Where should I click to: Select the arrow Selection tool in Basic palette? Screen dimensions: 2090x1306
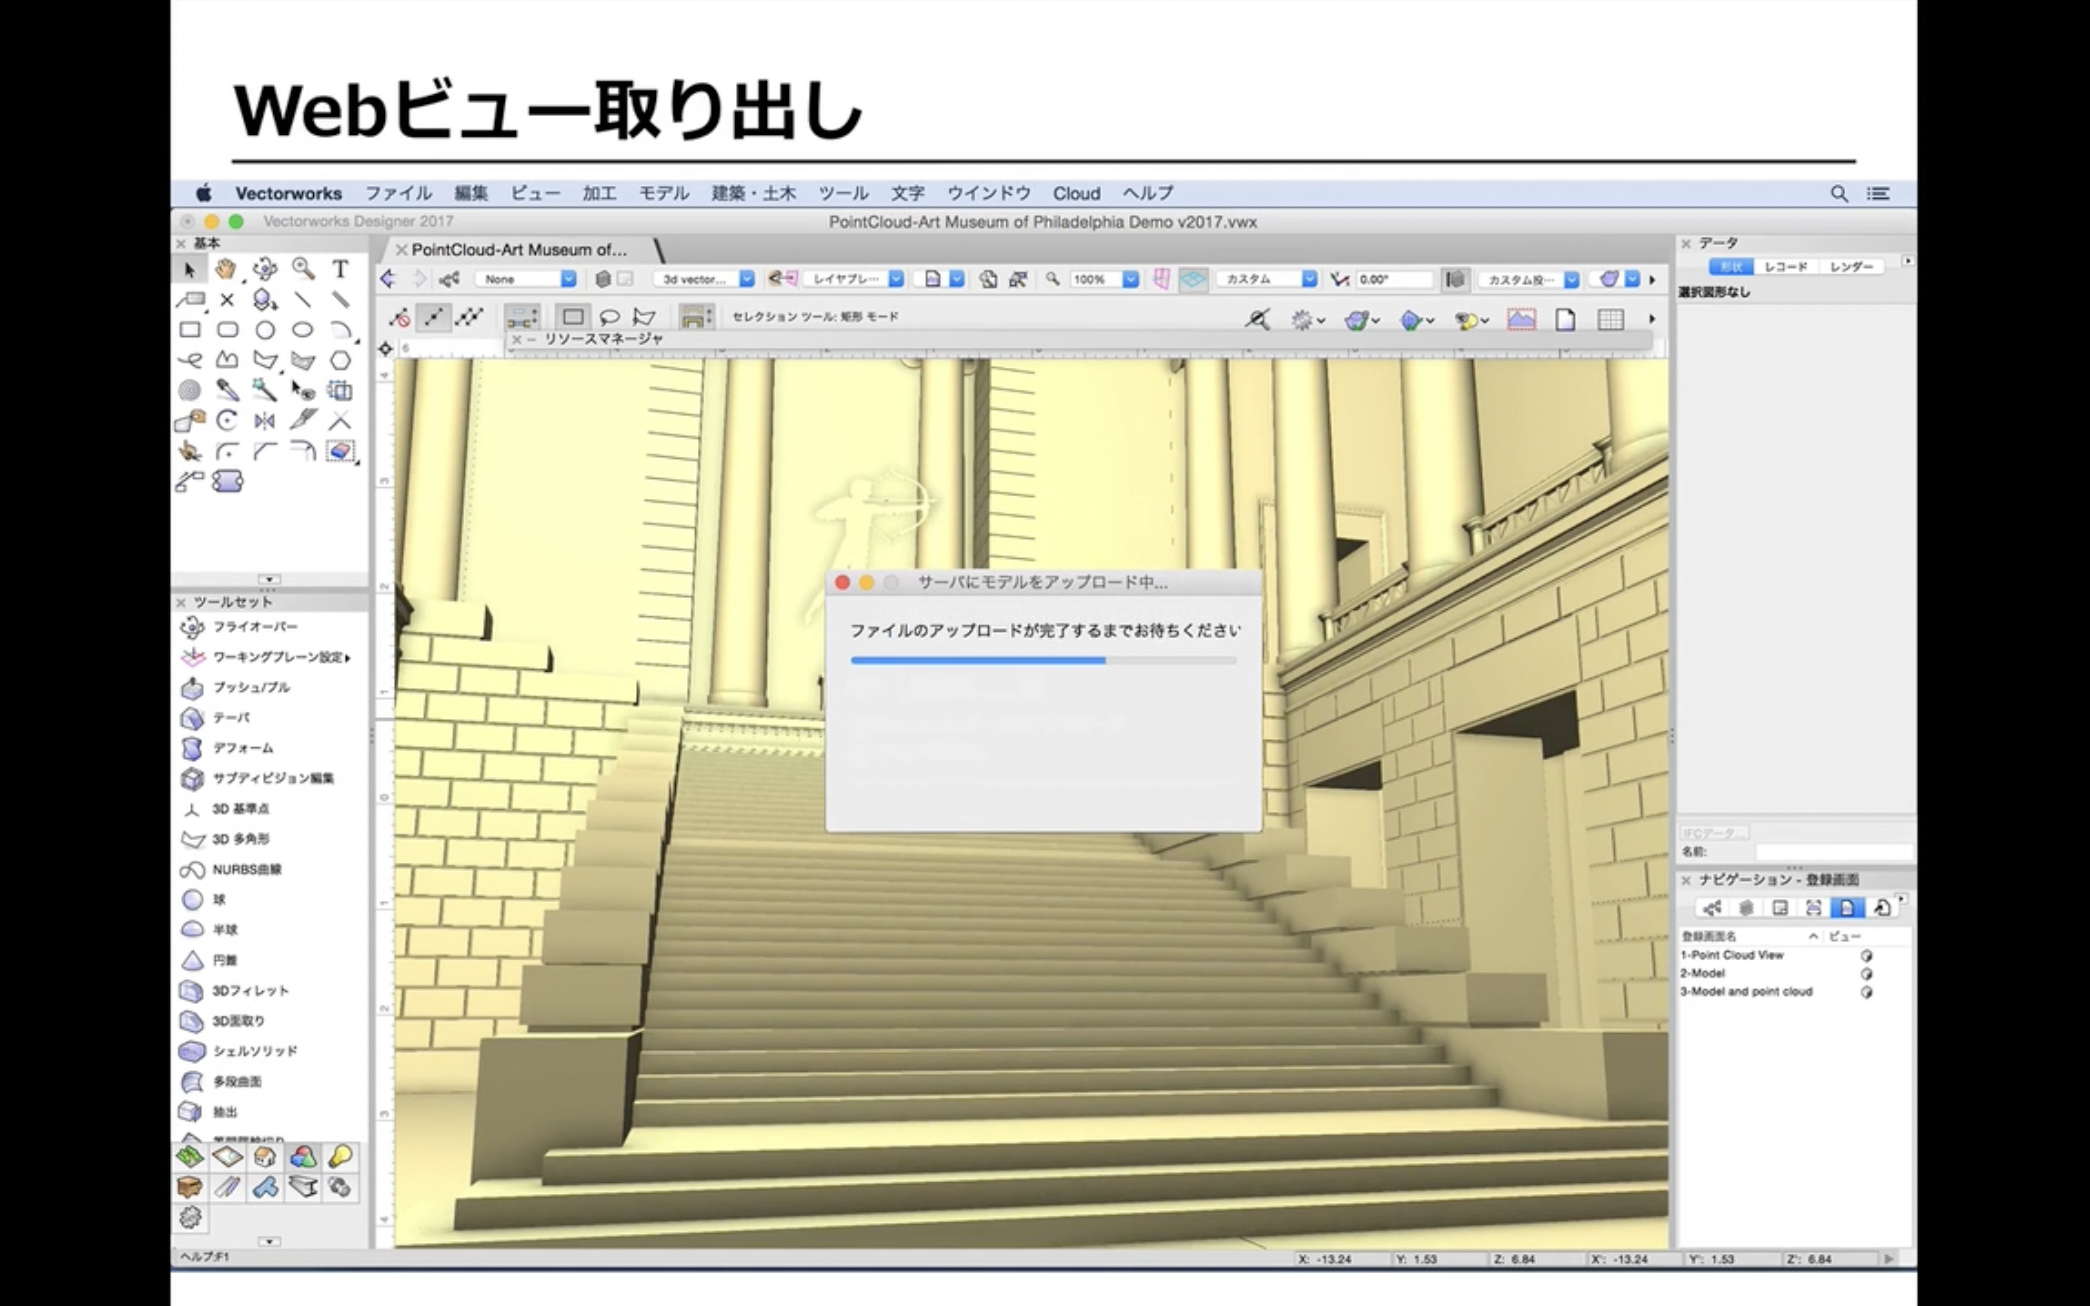[x=189, y=270]
